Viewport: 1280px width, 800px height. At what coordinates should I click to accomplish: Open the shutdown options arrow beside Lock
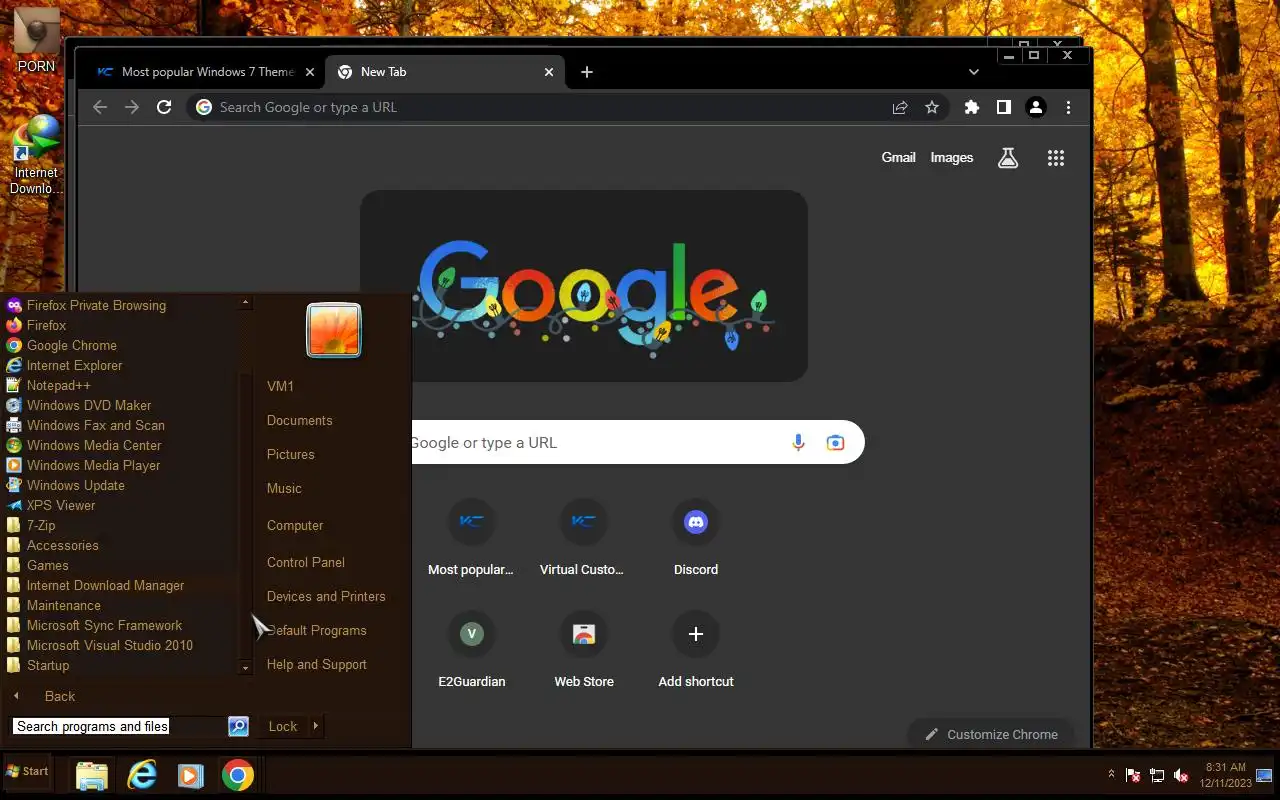click(316, 726)
